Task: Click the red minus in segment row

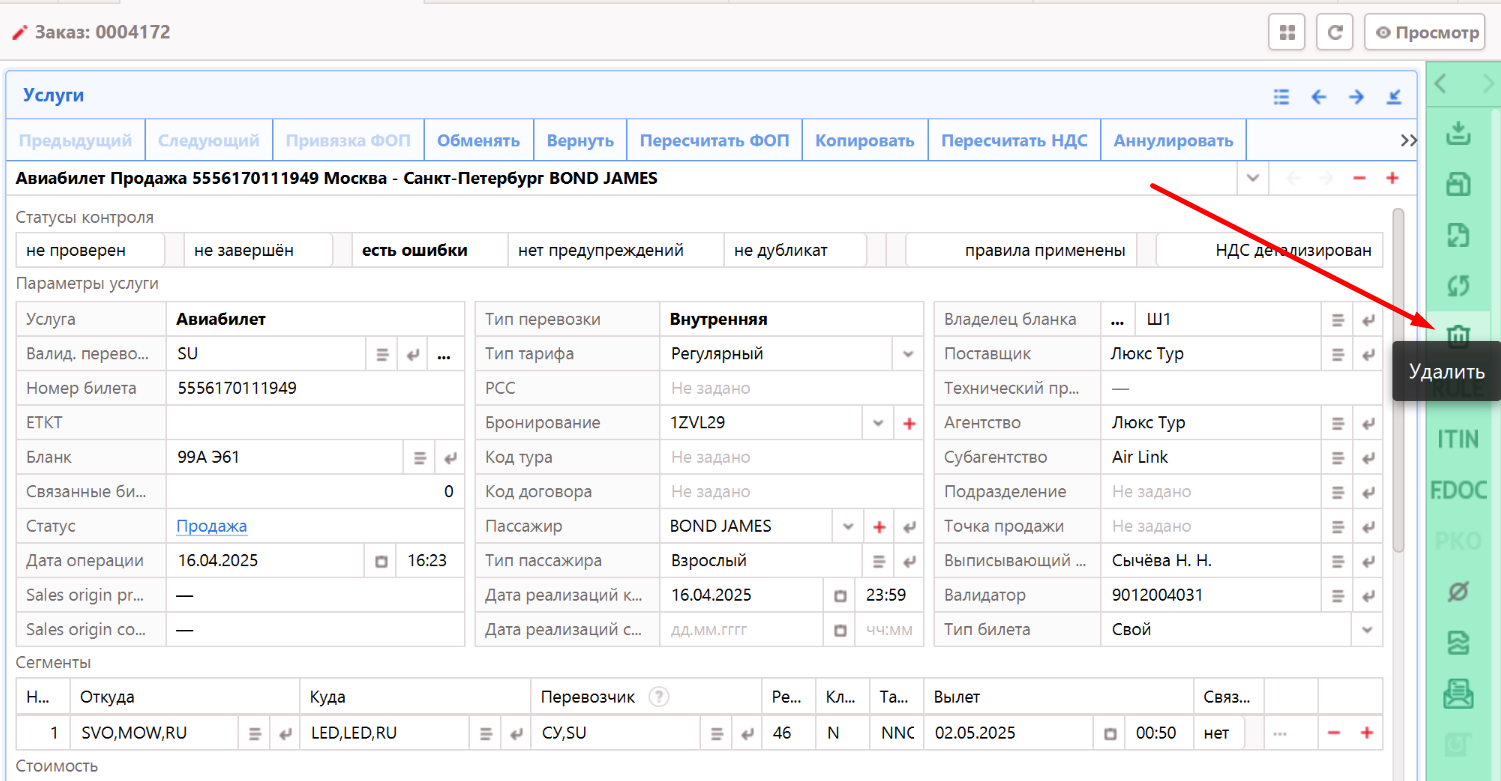Action: pos(1333,733)
